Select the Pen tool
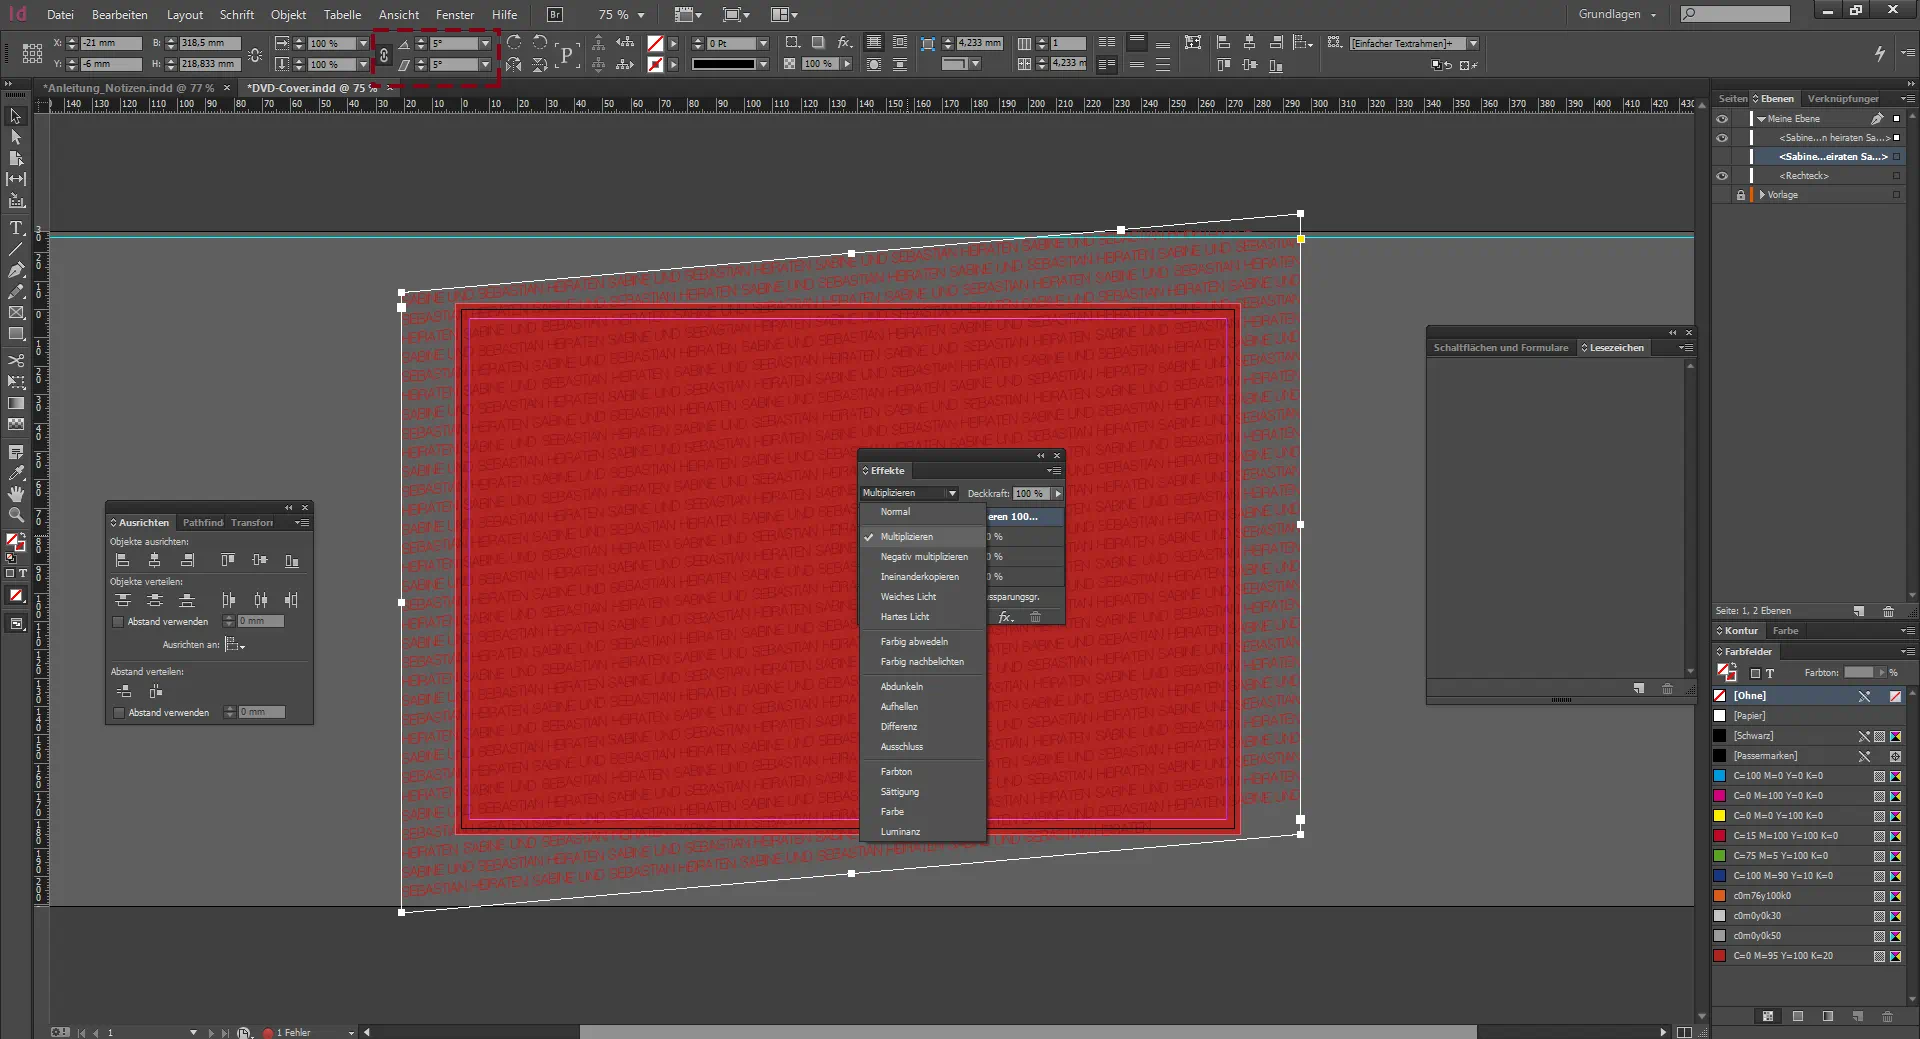Image resolution: width=1920 pixels, height=1039 pixels. point(16,270)
